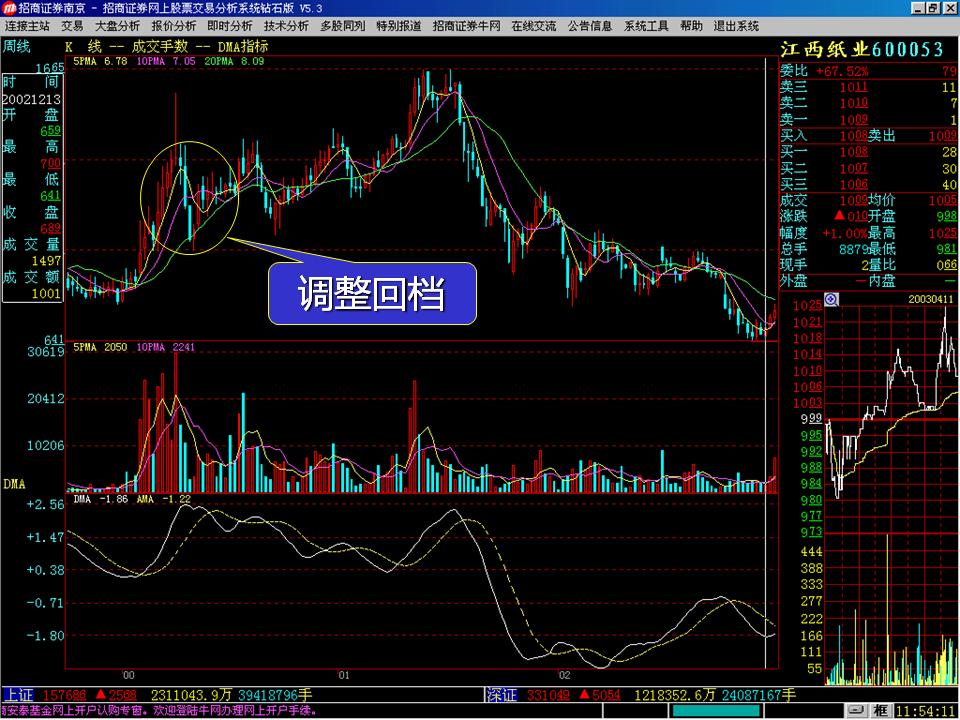Screen dimensions: 960x720
Task: Click the 10PMA 7.05 price average label
Action: tap(166, 61)
